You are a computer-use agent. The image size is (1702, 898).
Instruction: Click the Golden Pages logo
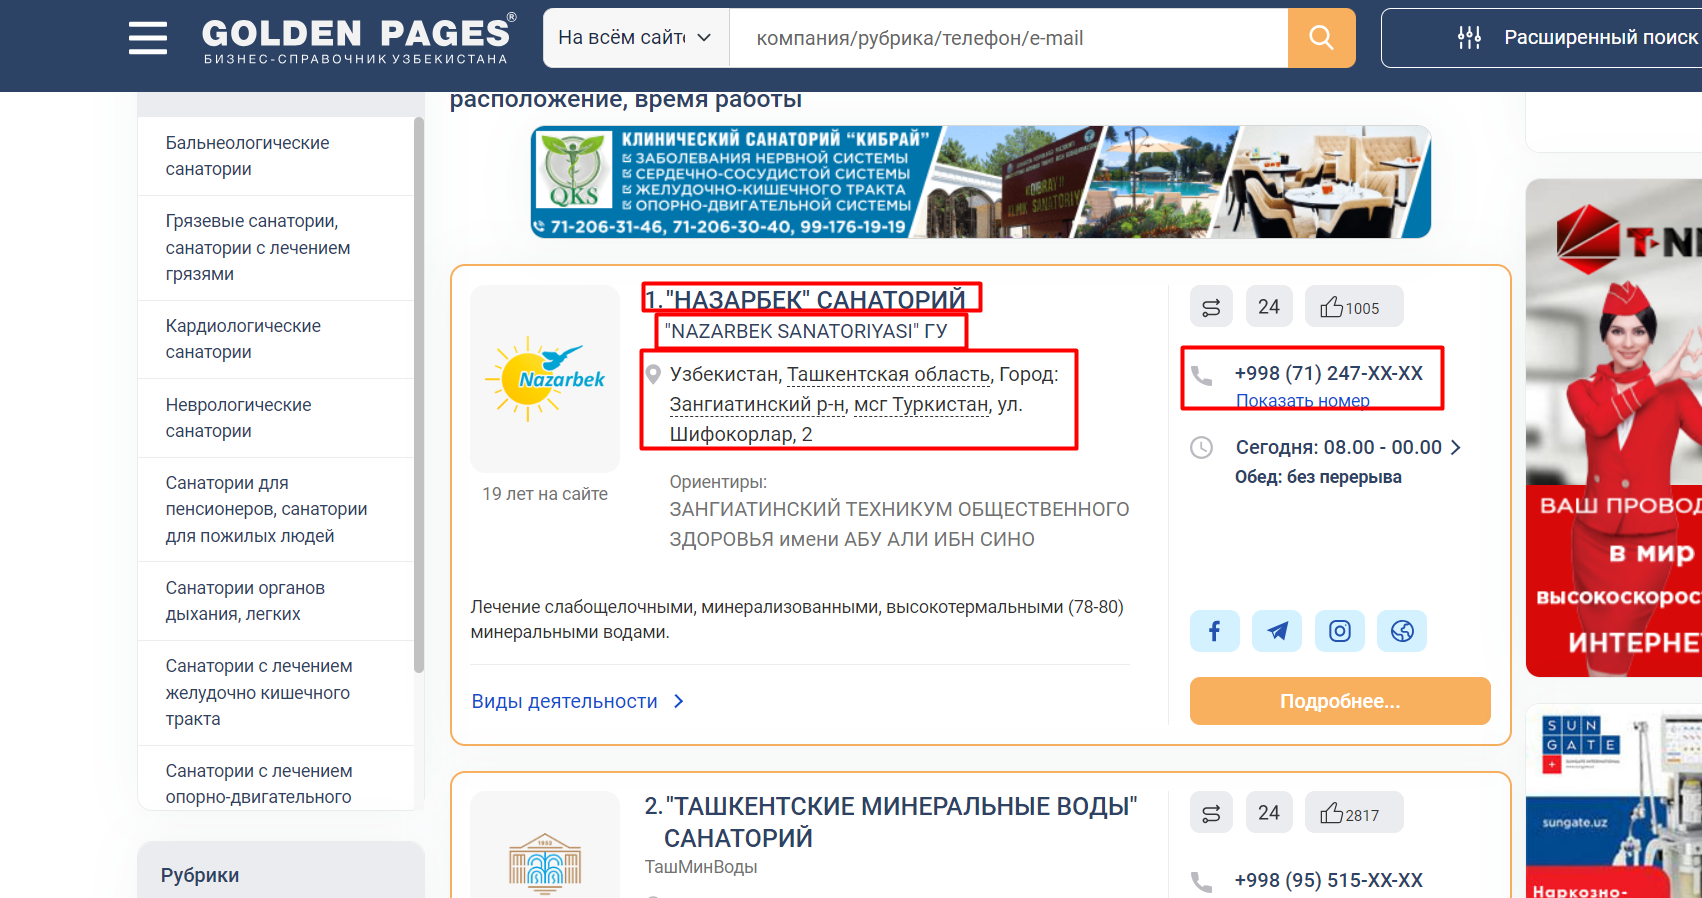(359, 39)
